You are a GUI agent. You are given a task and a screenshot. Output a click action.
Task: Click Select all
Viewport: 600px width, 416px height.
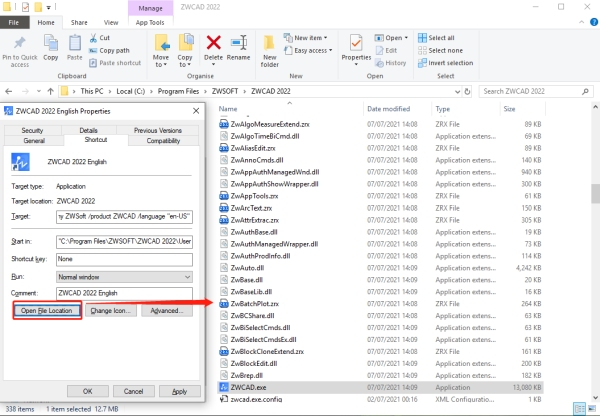[x=436, y=38]
